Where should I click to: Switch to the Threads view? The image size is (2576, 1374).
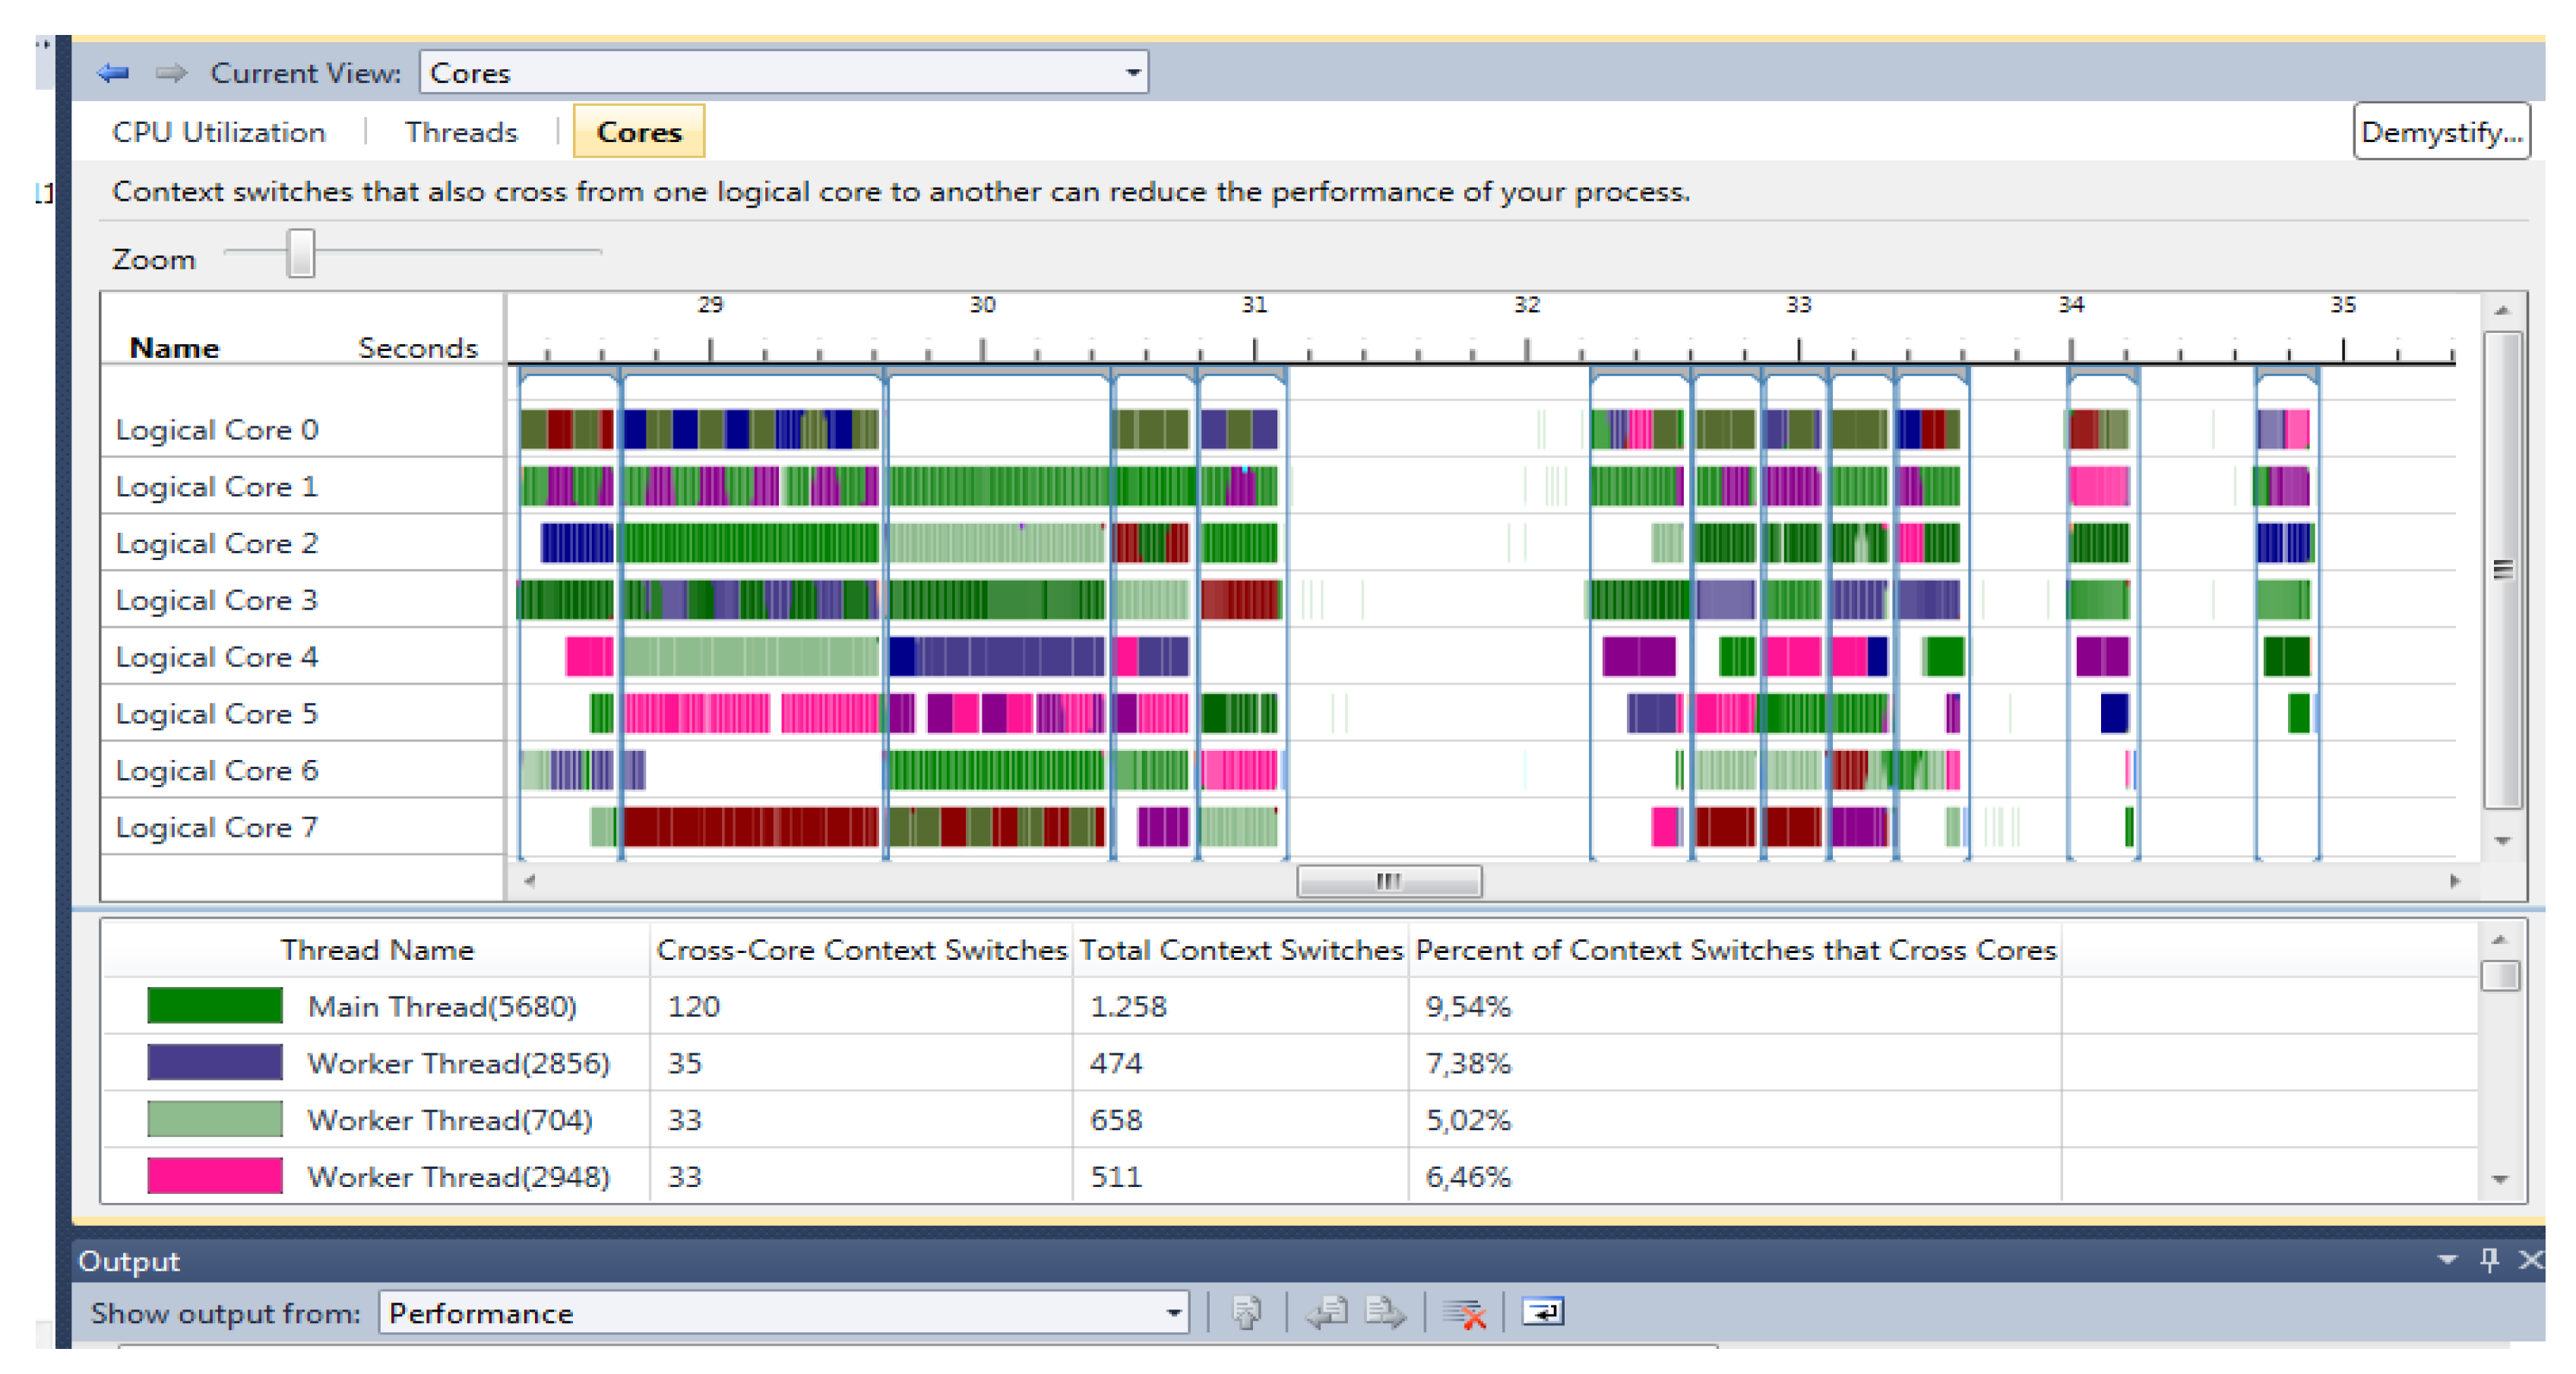click(461, 132)
